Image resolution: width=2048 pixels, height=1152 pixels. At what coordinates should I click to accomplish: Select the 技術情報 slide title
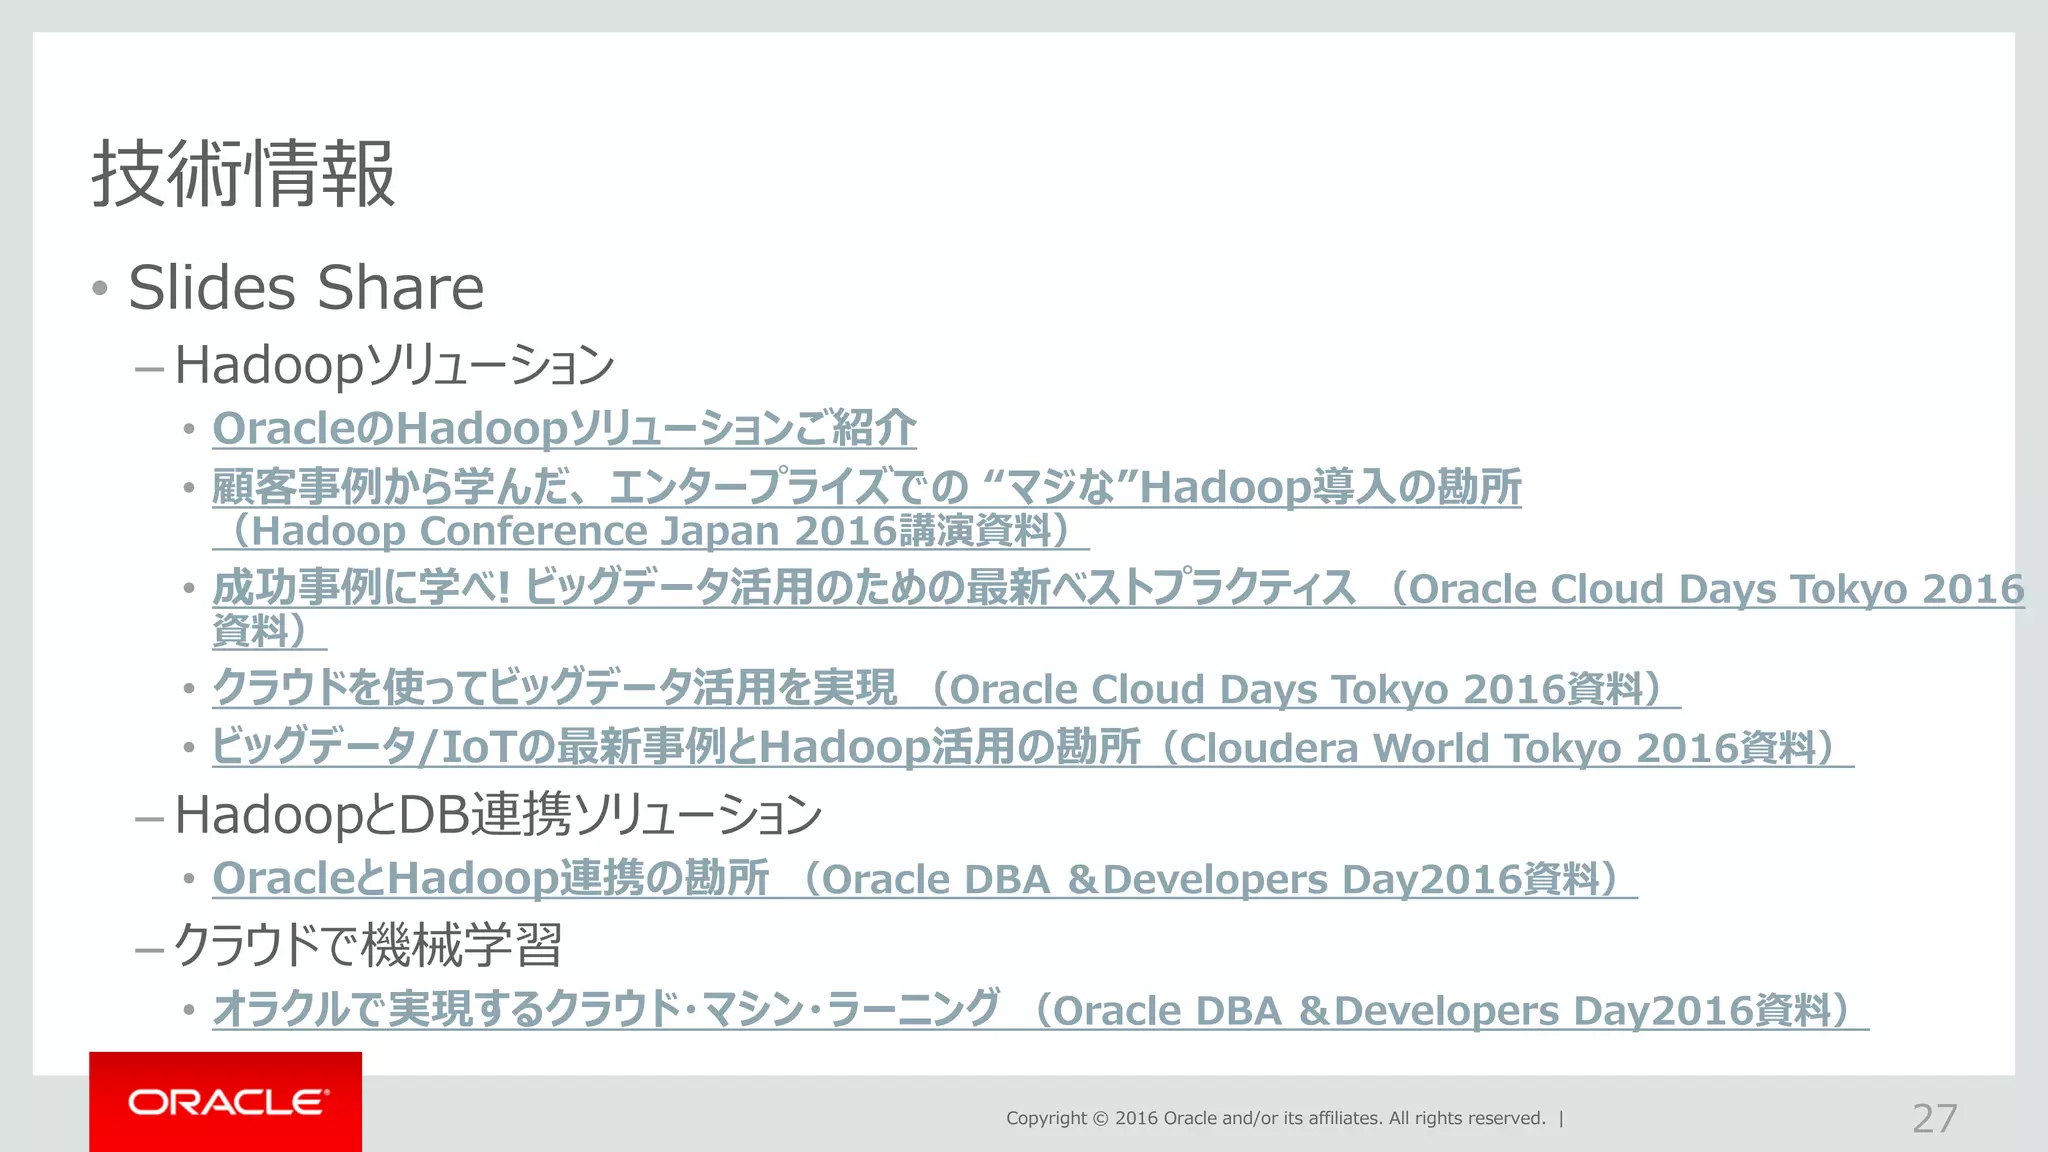pos(244,174)
